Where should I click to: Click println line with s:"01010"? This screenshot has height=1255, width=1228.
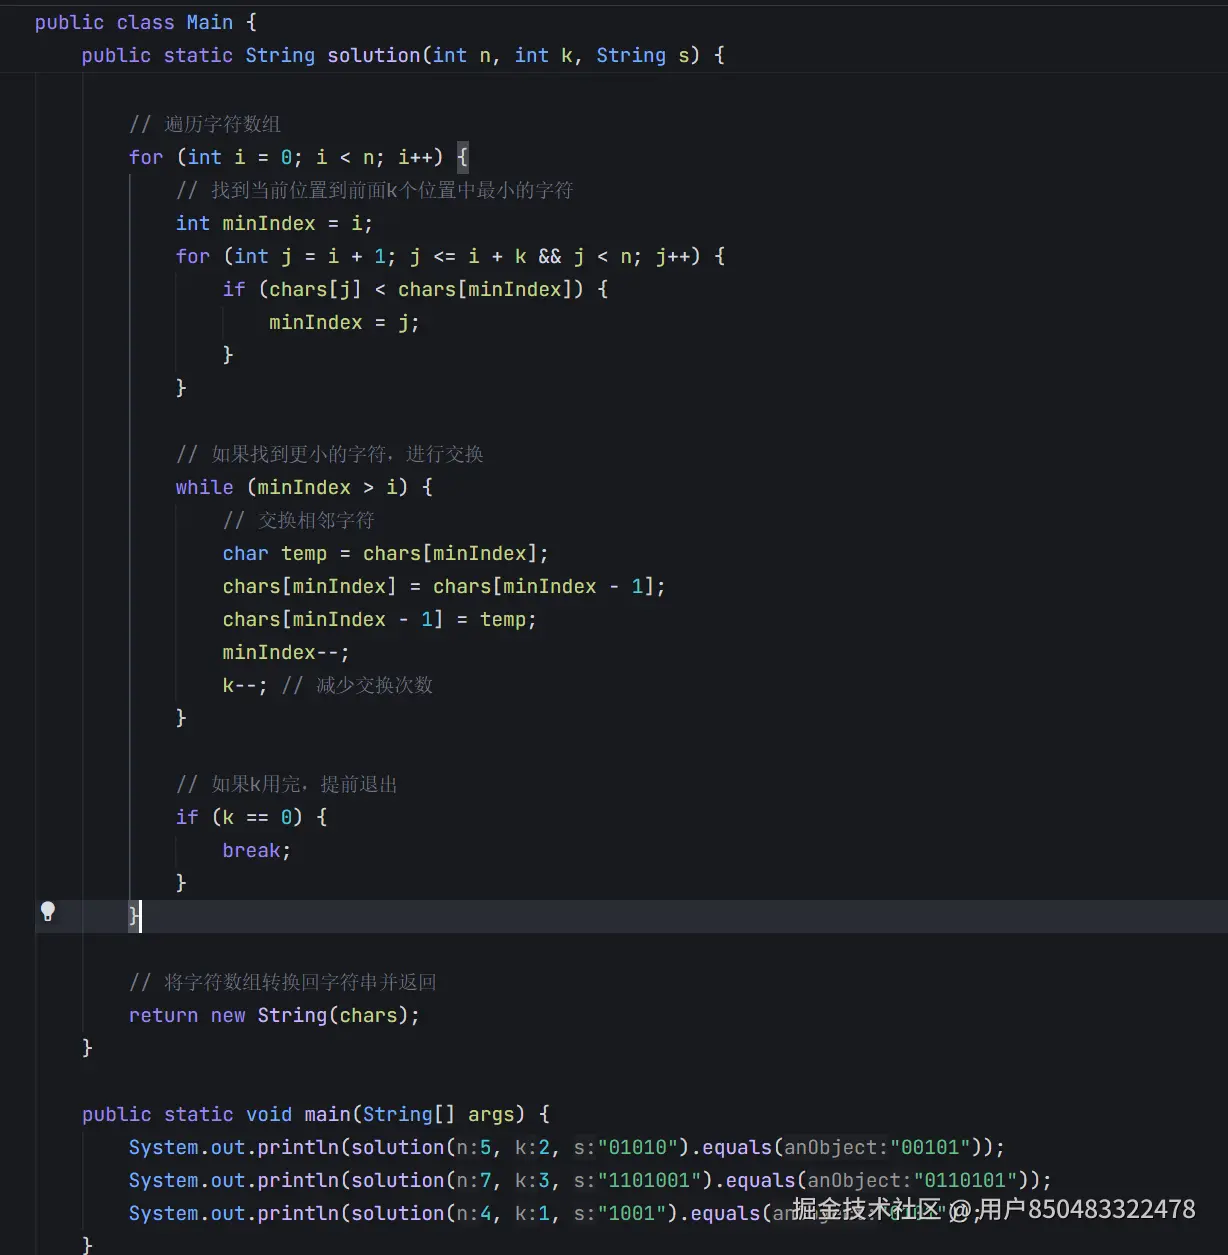566,1147
